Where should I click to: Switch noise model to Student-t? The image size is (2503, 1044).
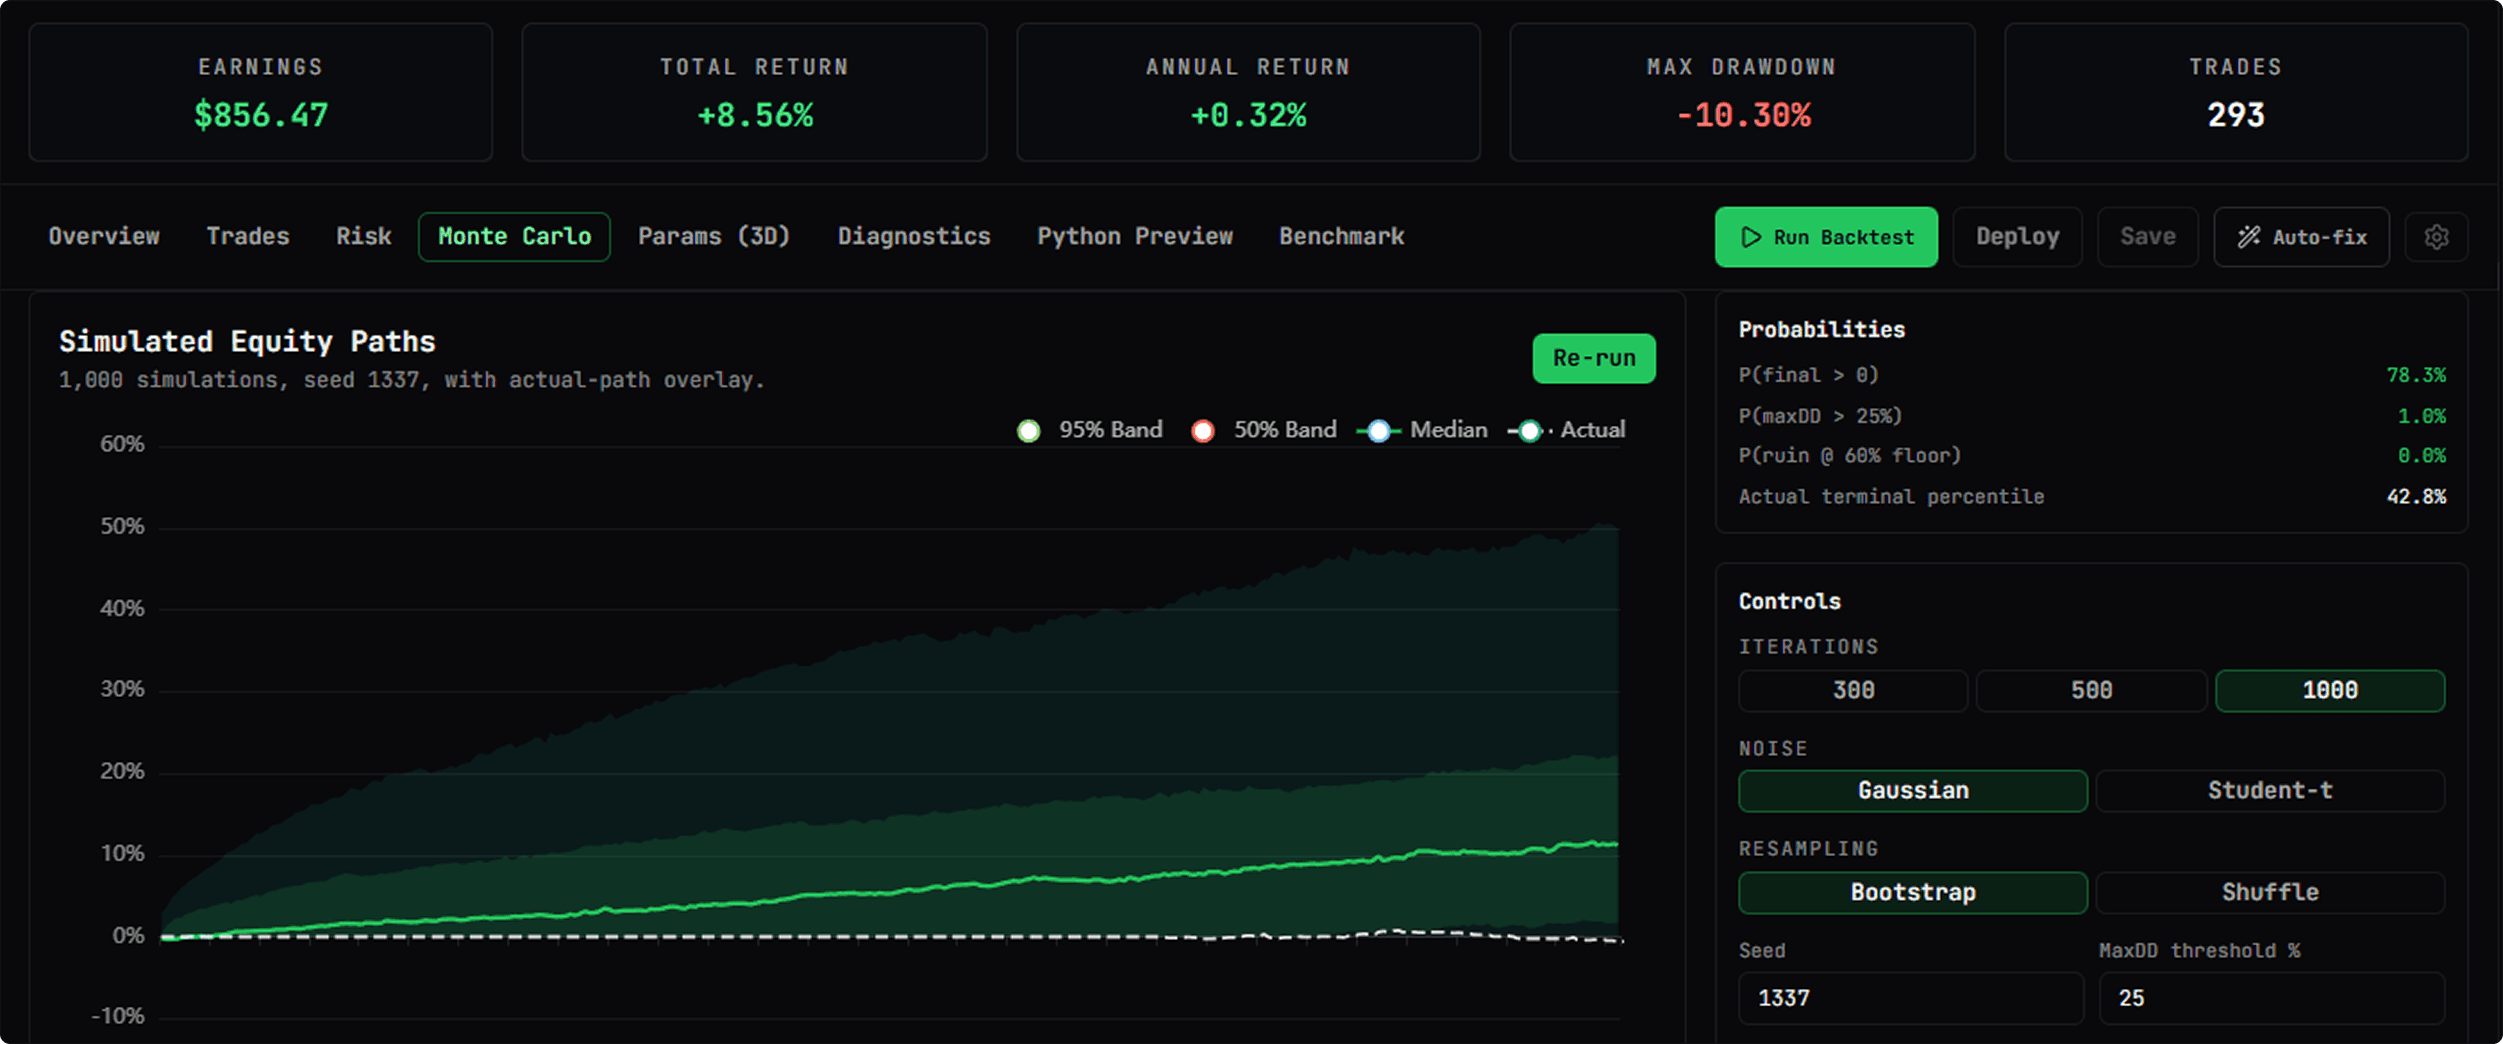click(2270, 790)
